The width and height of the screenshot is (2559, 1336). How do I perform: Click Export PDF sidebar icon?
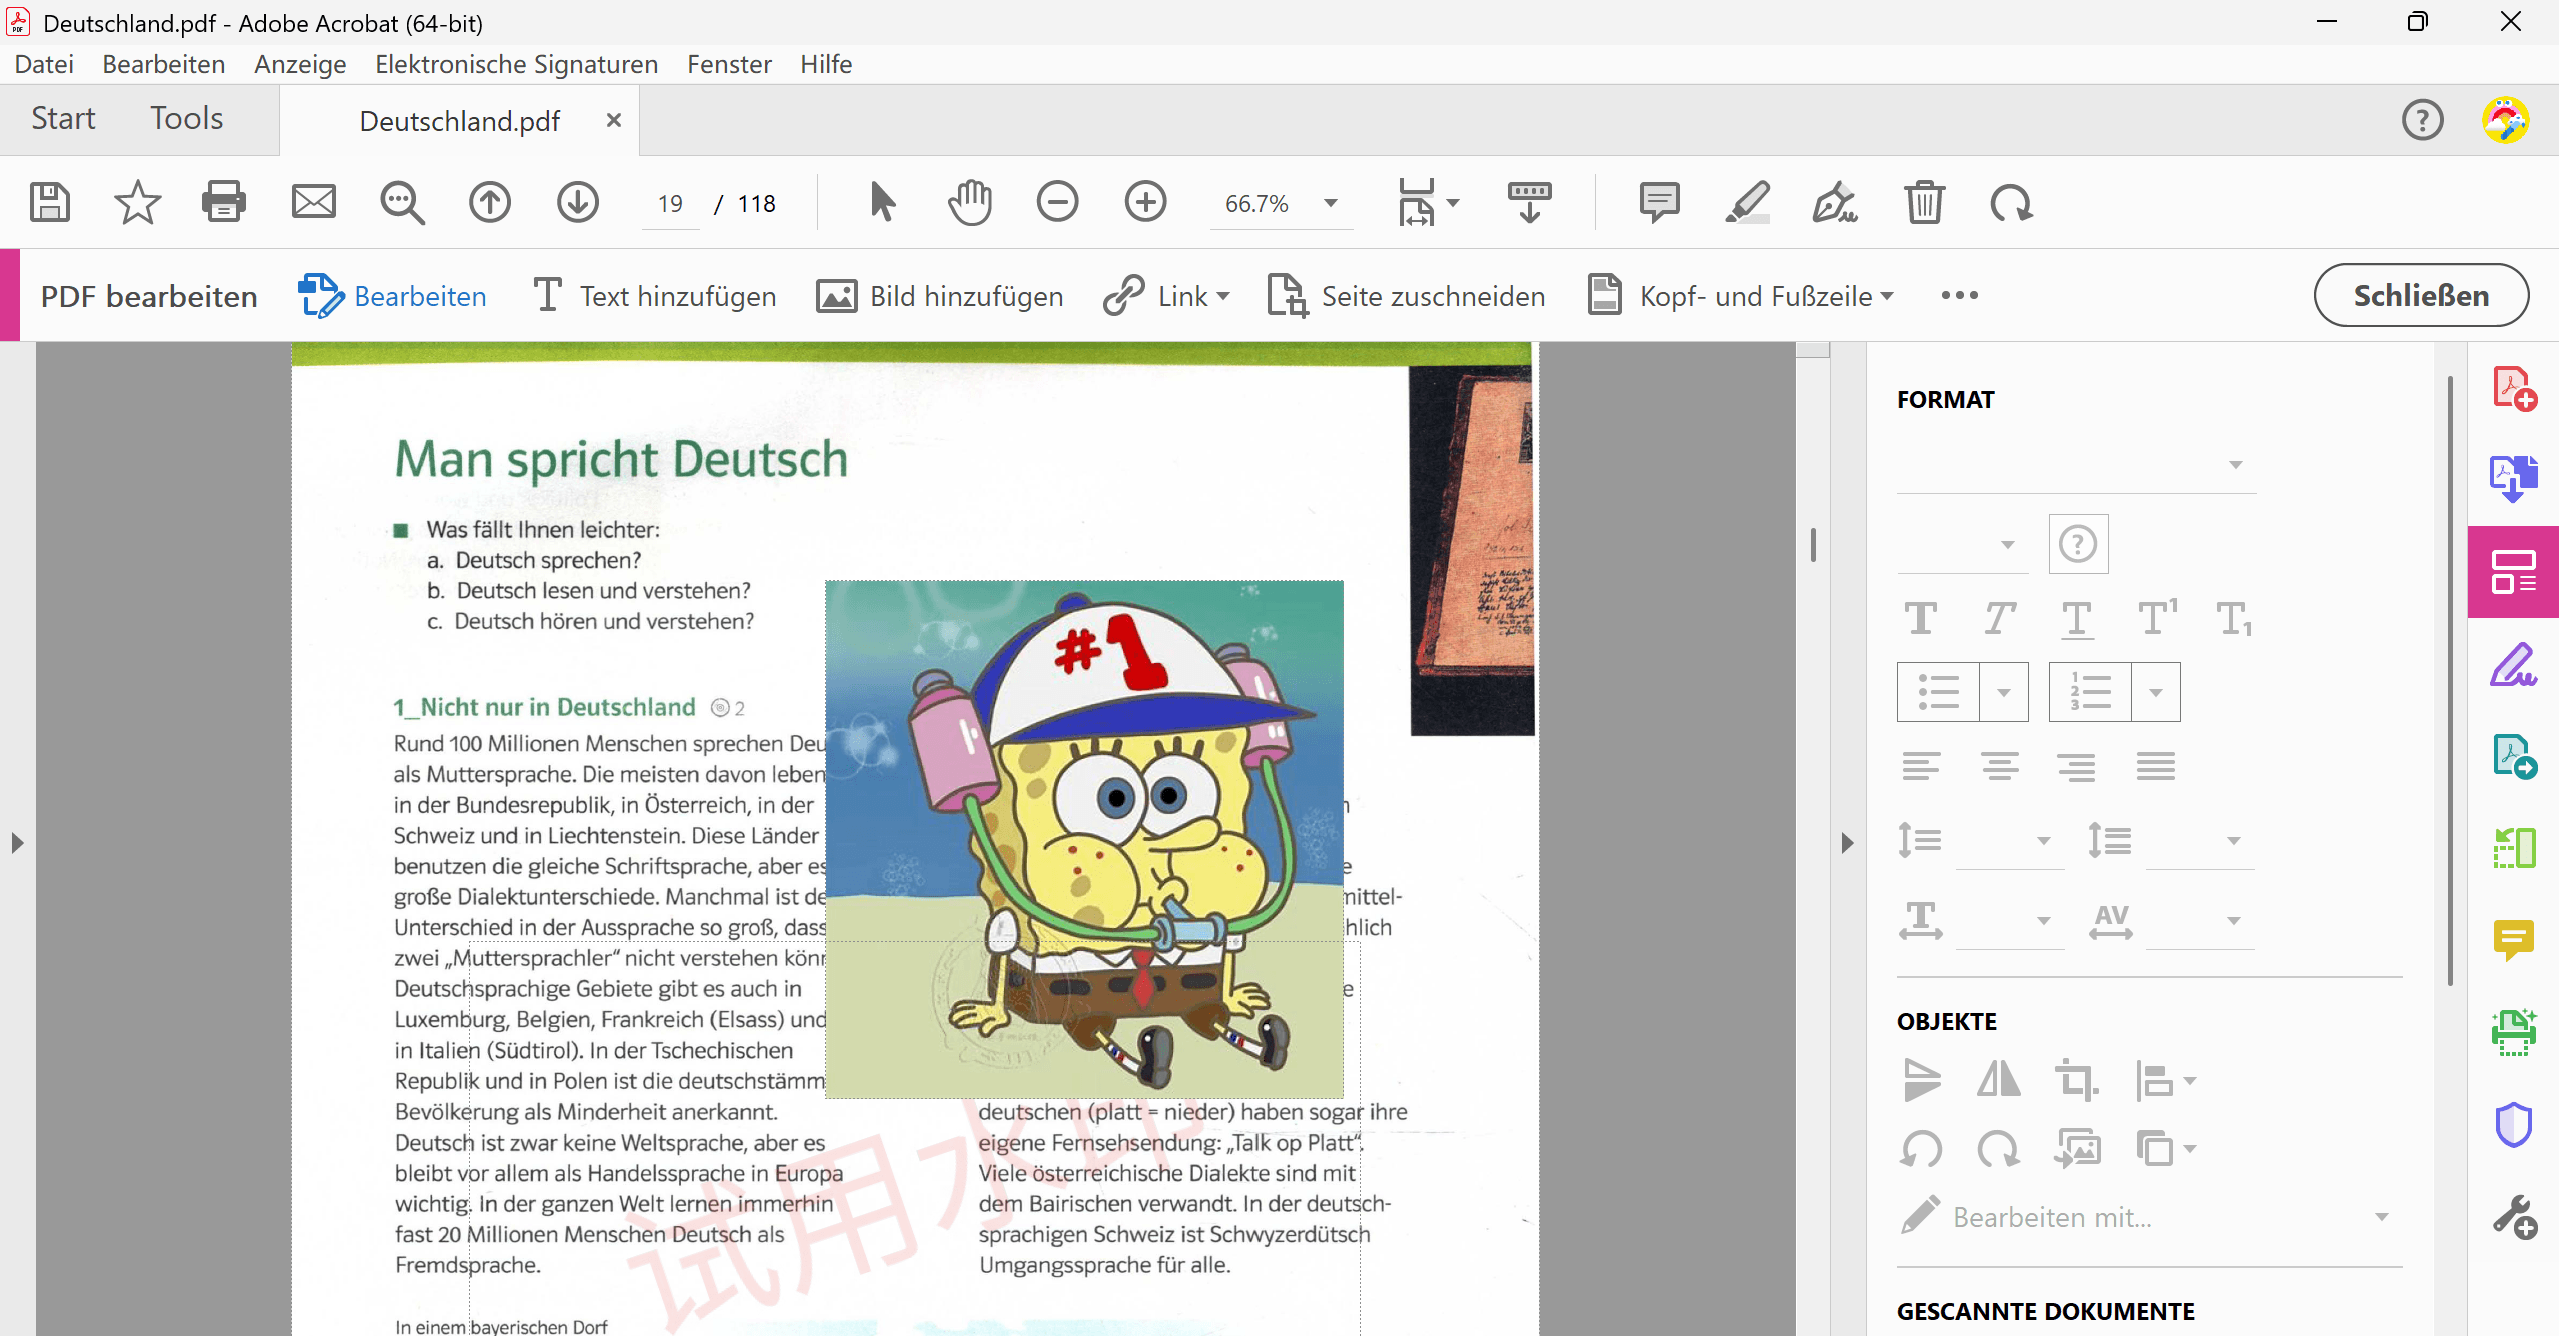[2514, 478]
